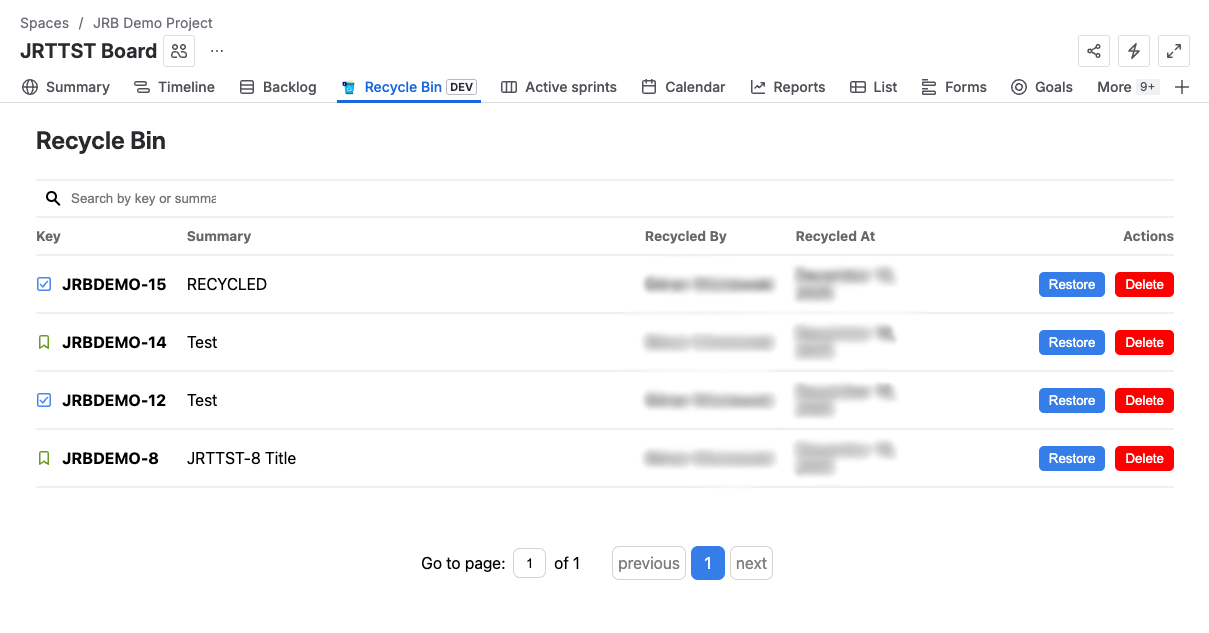
Task: Click the story bookmark icon for JRBDEMO-14
Action: tap(44, 342)
